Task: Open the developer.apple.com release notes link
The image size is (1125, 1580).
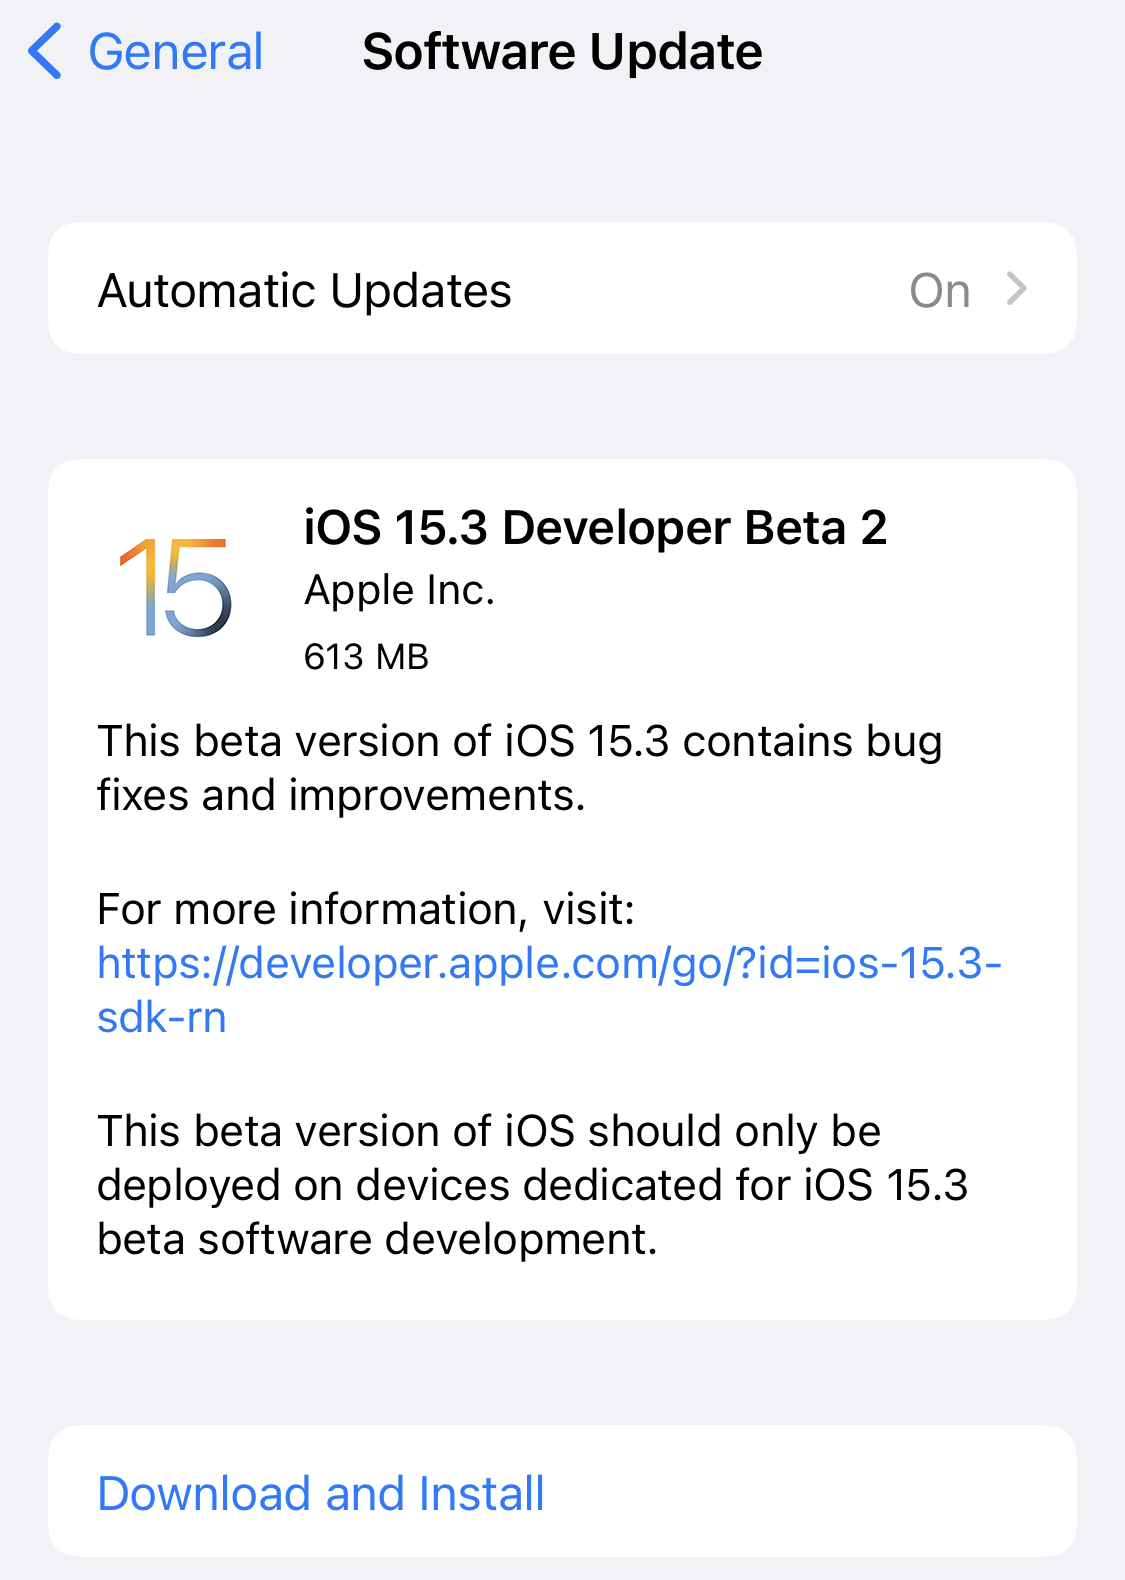Action: point(548,963)
